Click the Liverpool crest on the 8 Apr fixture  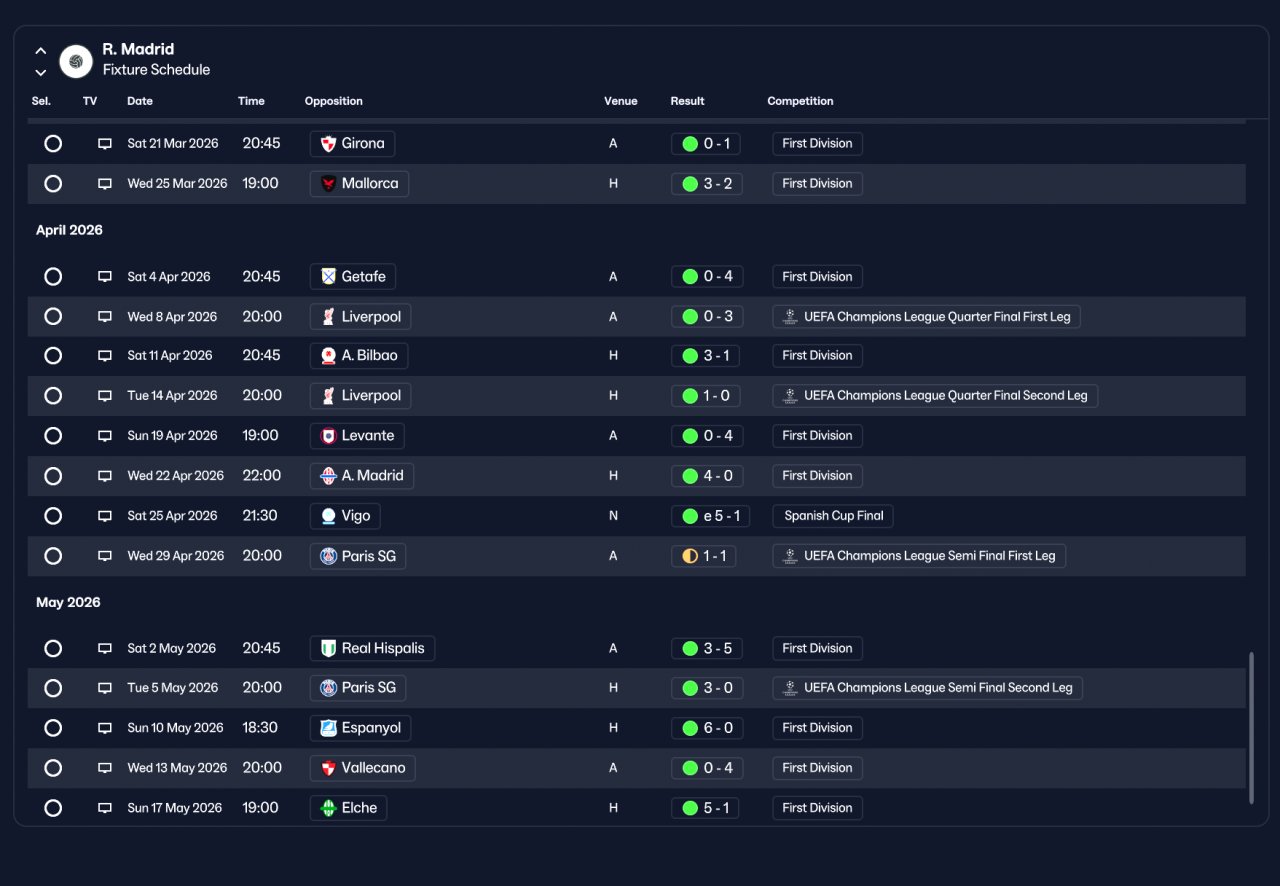point(328,317)
